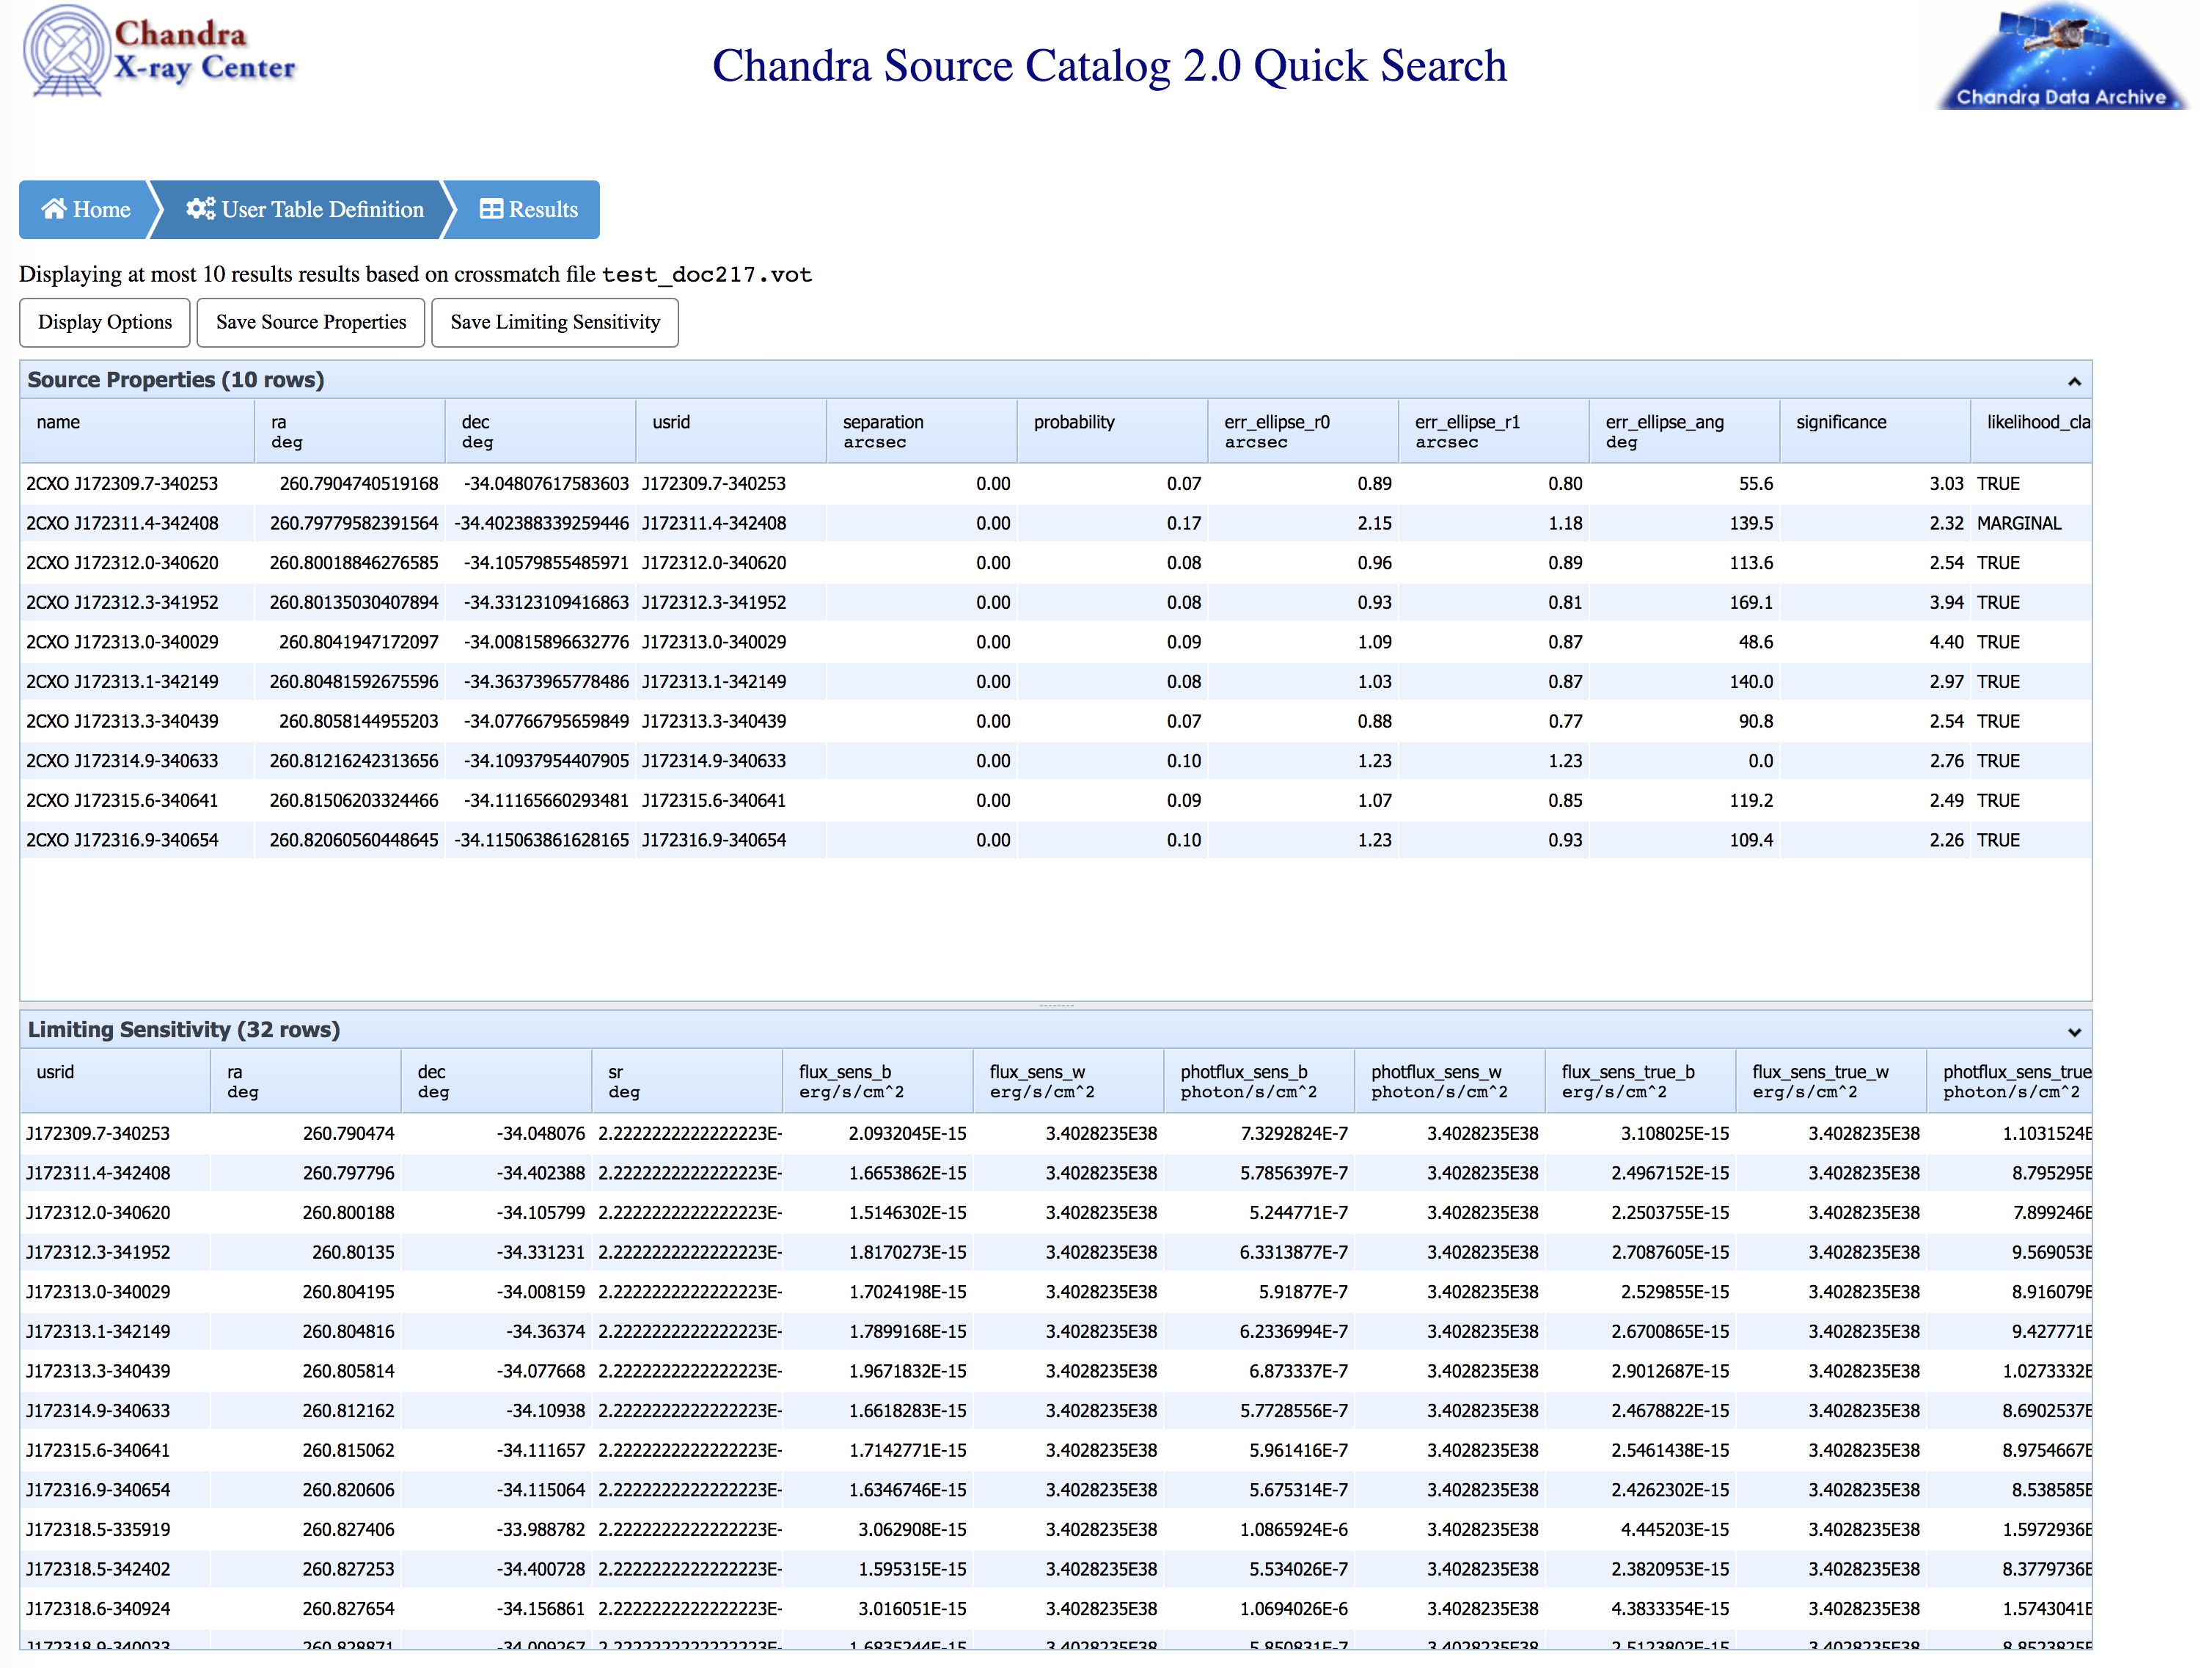
Task: Sort by flux_sens_w column header
Action: click(1069, 1082)
